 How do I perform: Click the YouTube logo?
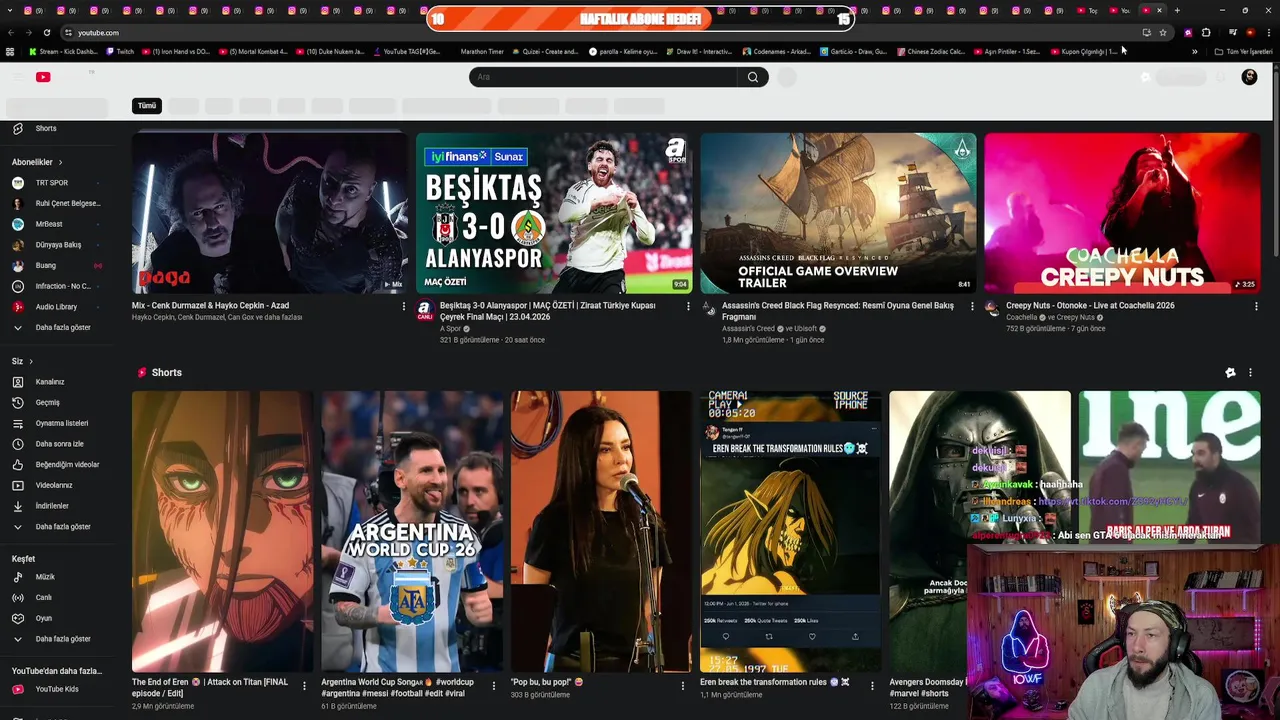43,77
